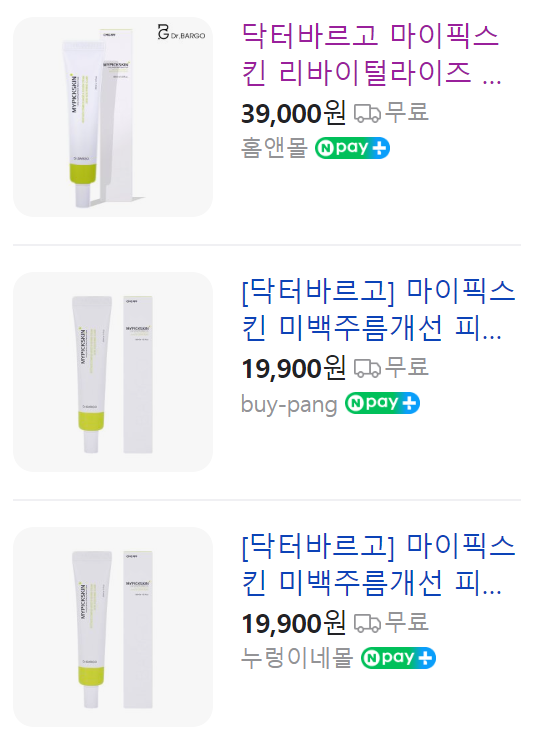Open the 미백주름개선 product title sold by 누렁이네몰
The image size is (540, 729).
pos(379,564)
